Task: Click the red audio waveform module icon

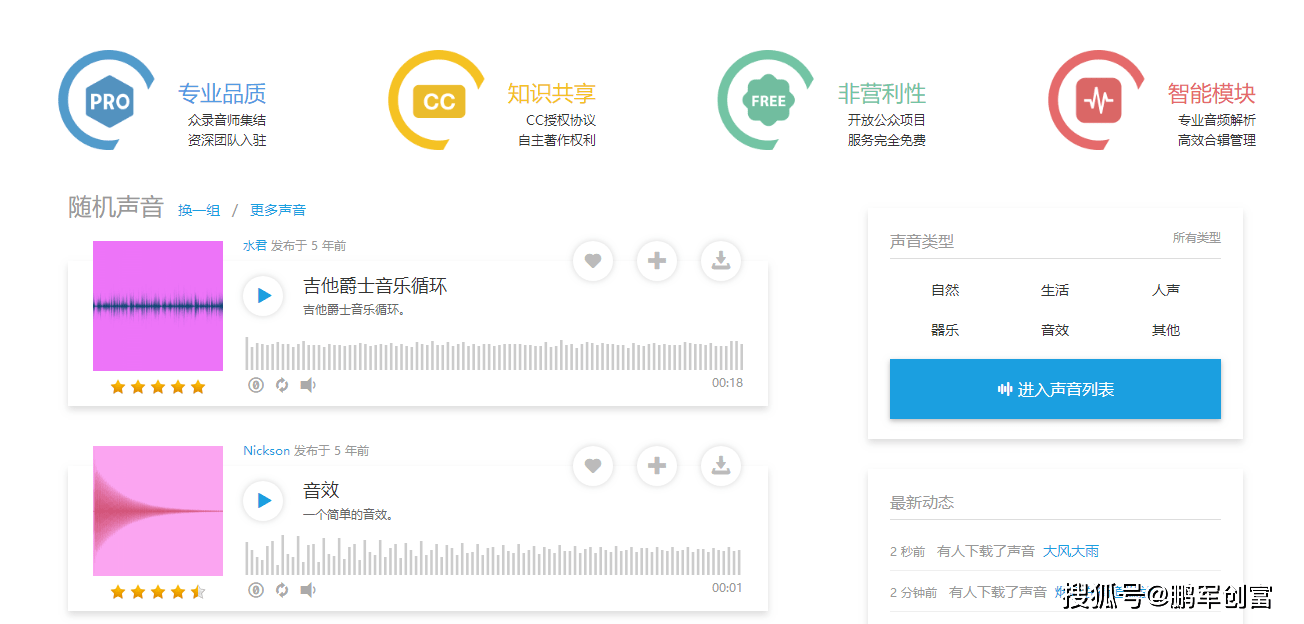Action: (x=1098, y=101)
